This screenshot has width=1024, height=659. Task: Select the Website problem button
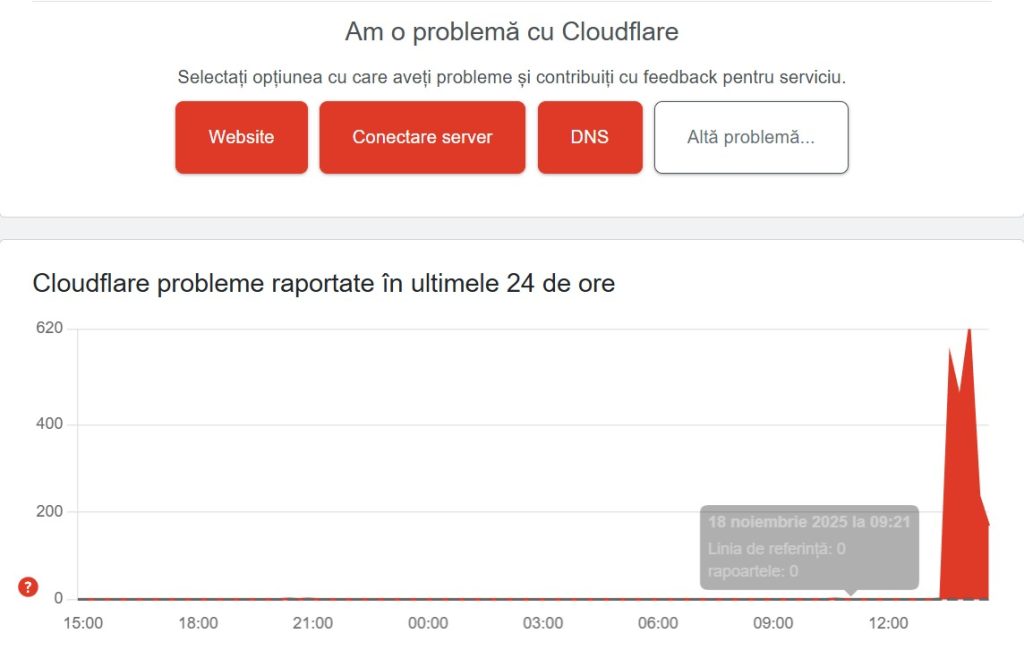240,137
